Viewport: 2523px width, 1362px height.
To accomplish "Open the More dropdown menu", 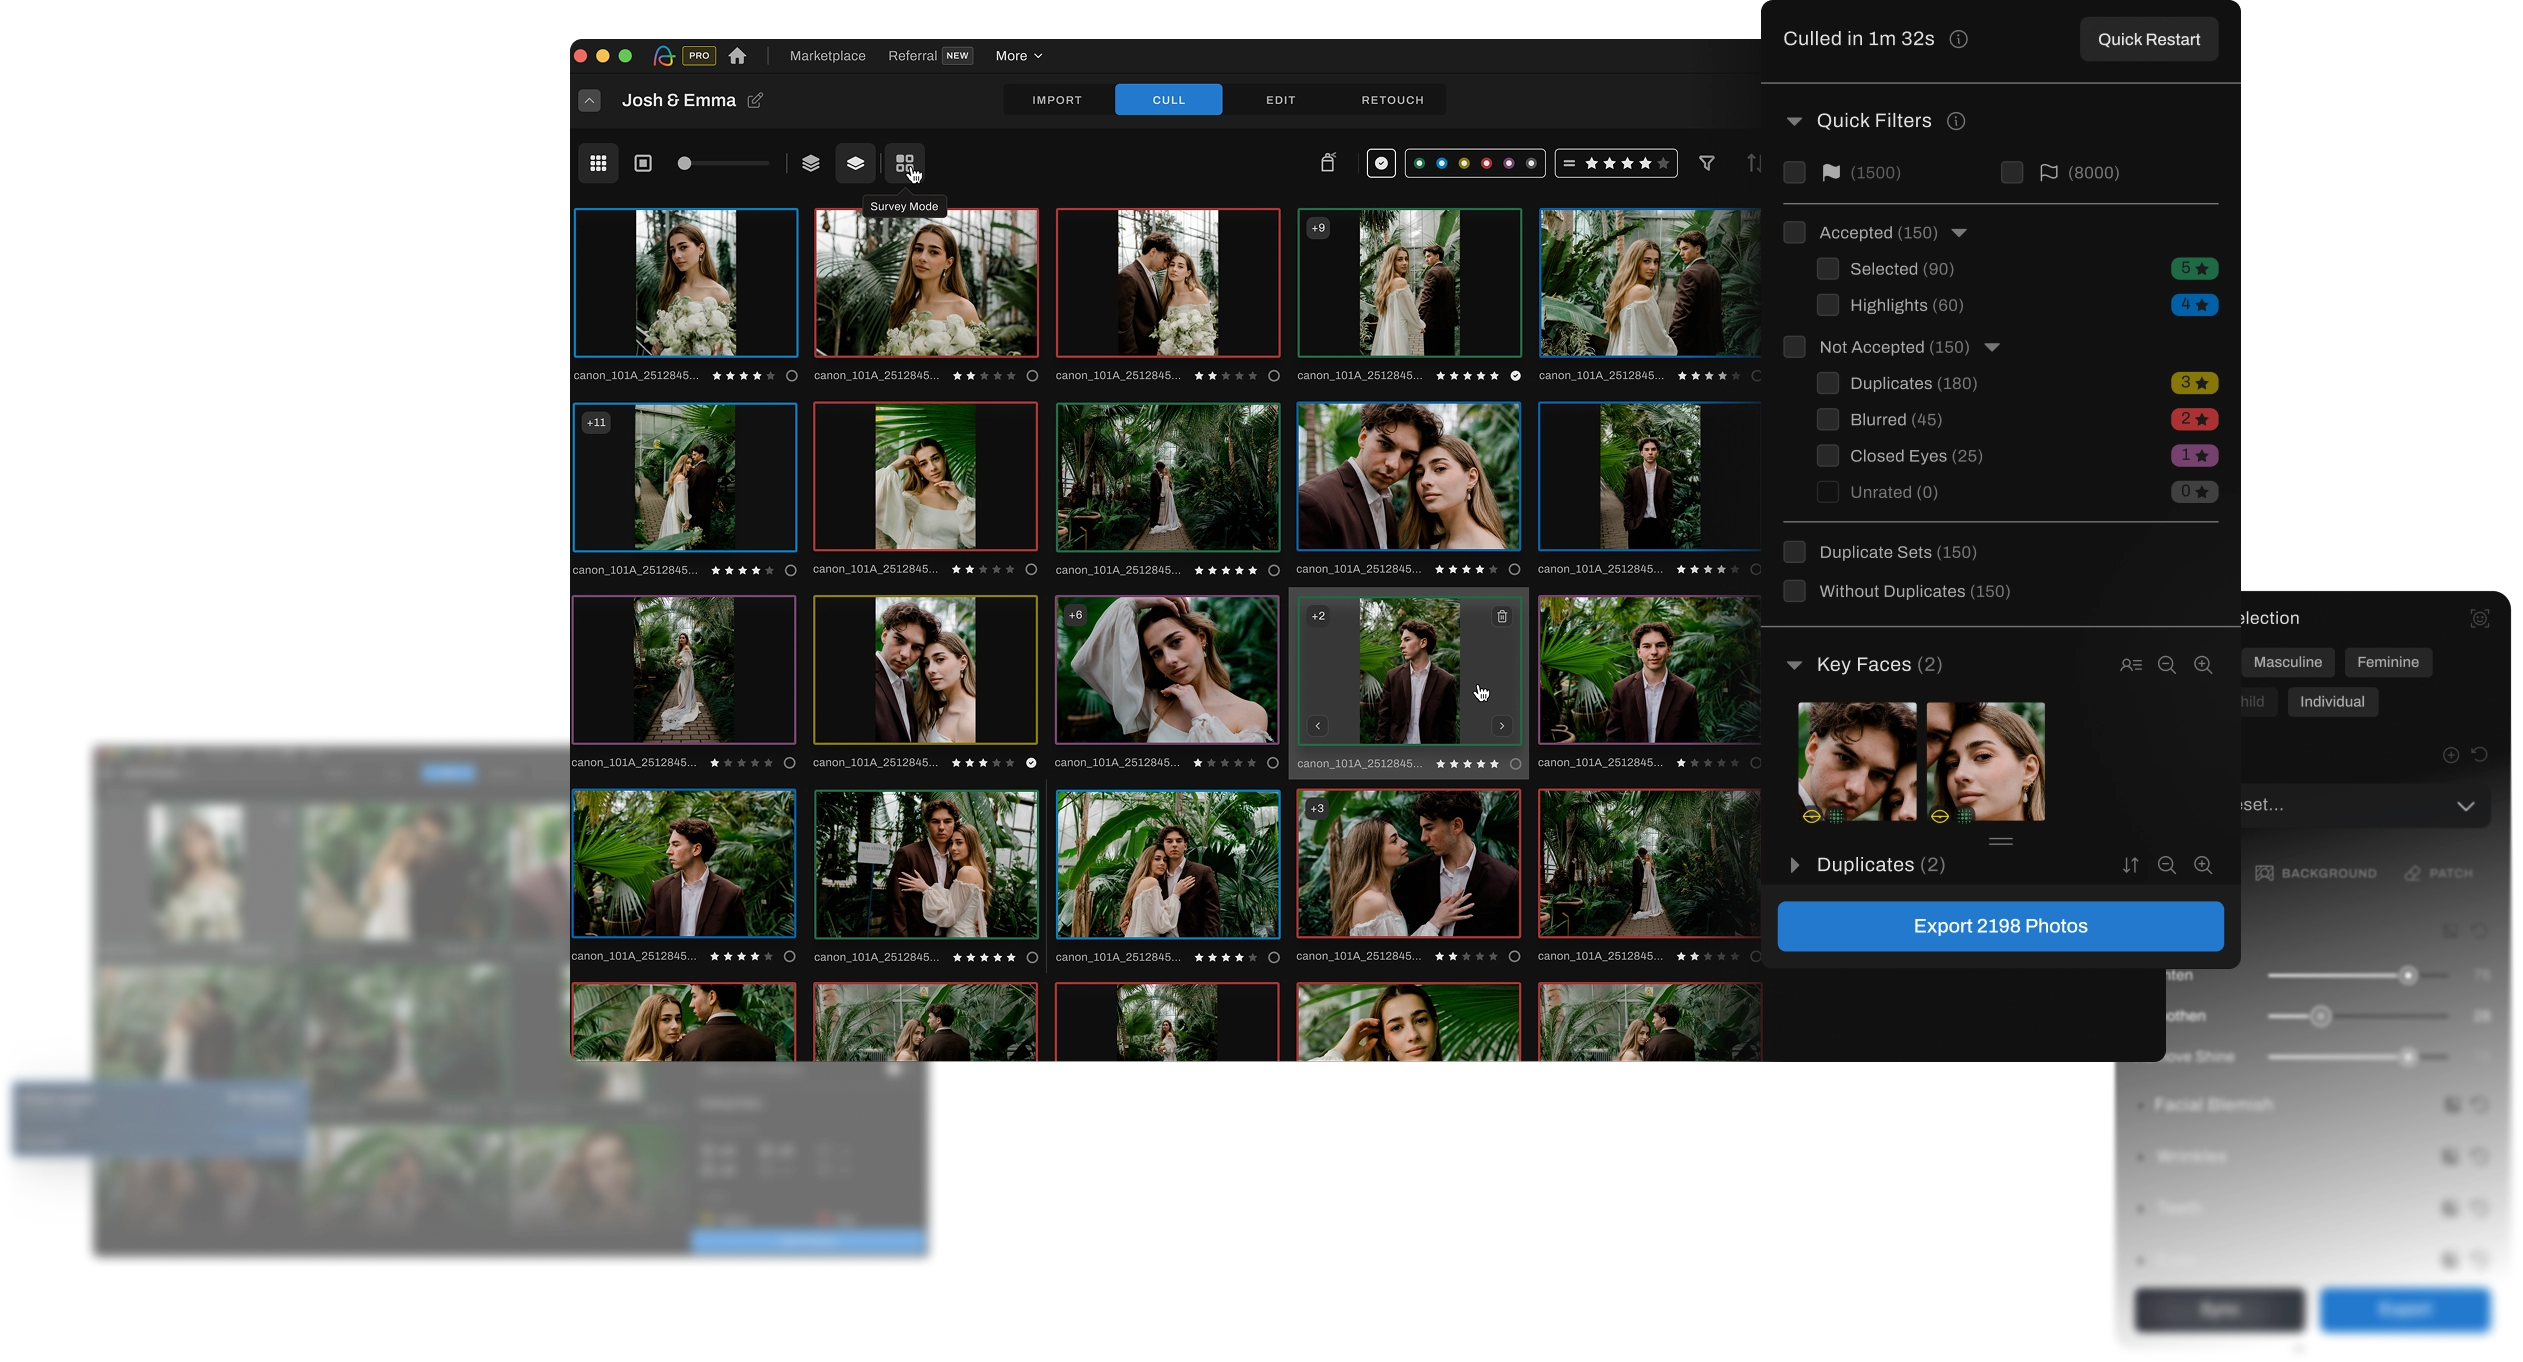I will click(1018, 56).
